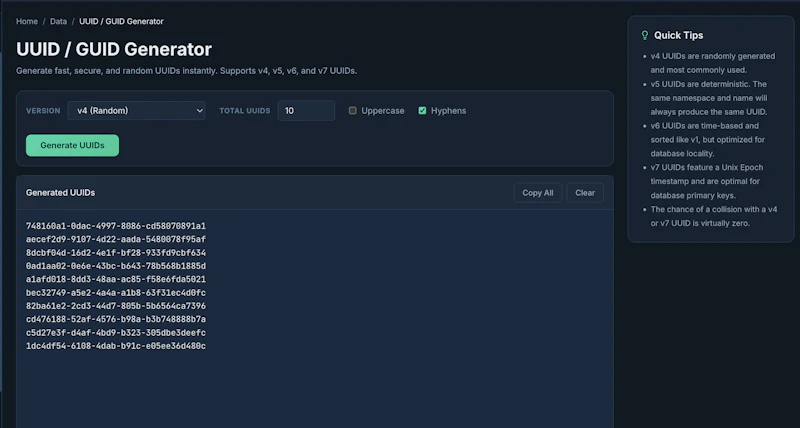800x428 pixels.
Task: Select UUID 8dcbf04d-16d2-4e1f-bf28-933fd9cbf634
Action: pyautogui.click(x=116, y=253)
